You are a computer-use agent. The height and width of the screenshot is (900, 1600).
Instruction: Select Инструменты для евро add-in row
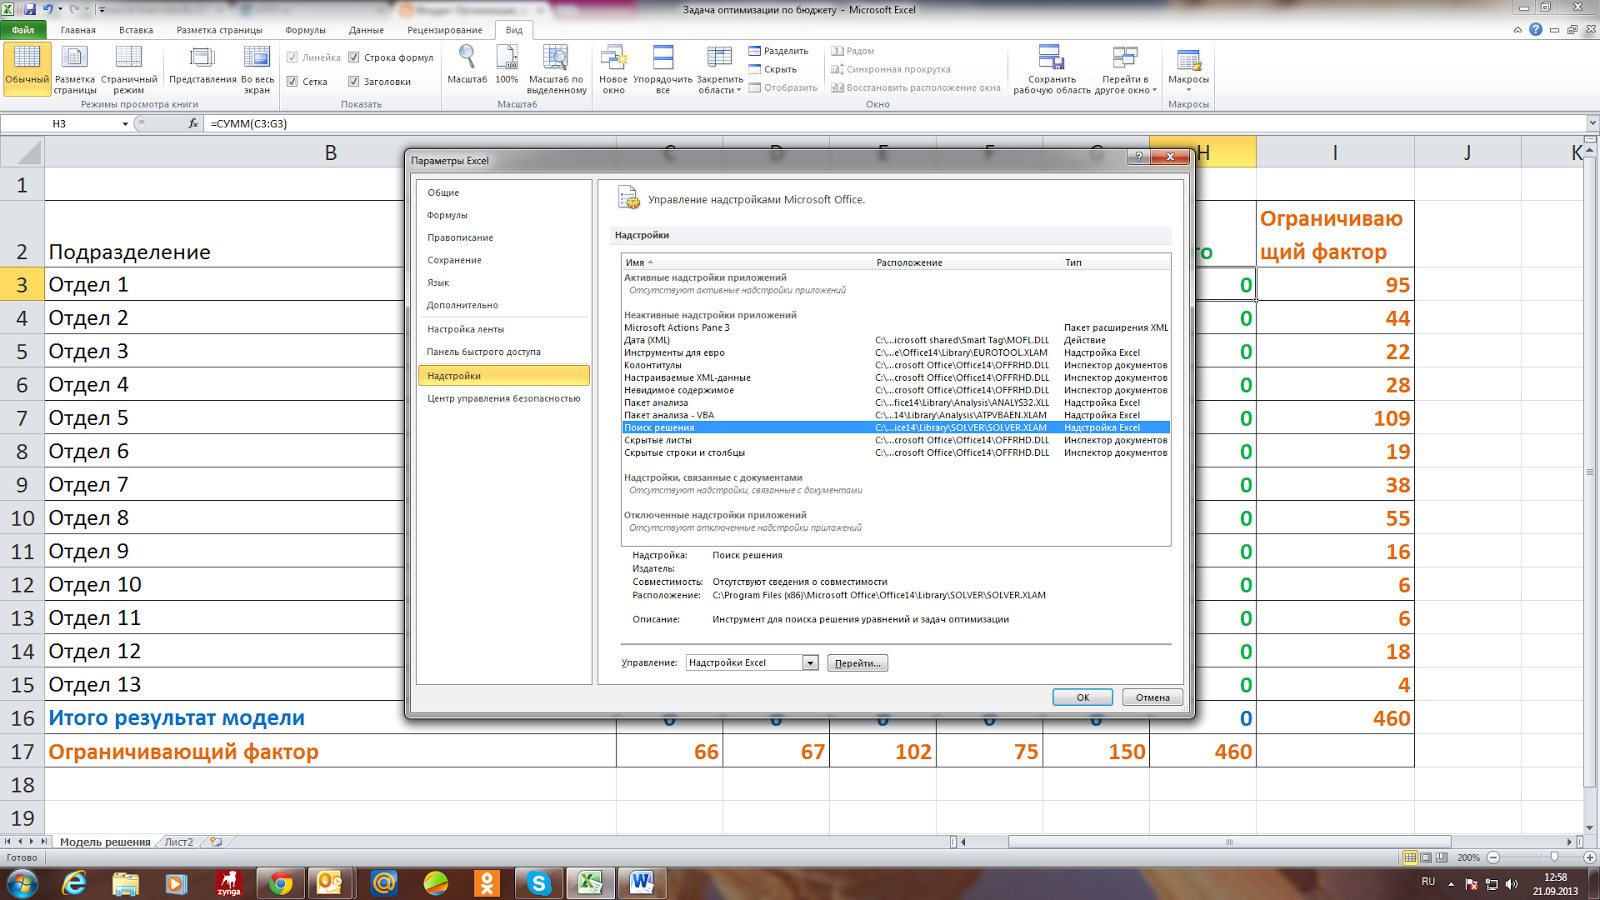896,352
